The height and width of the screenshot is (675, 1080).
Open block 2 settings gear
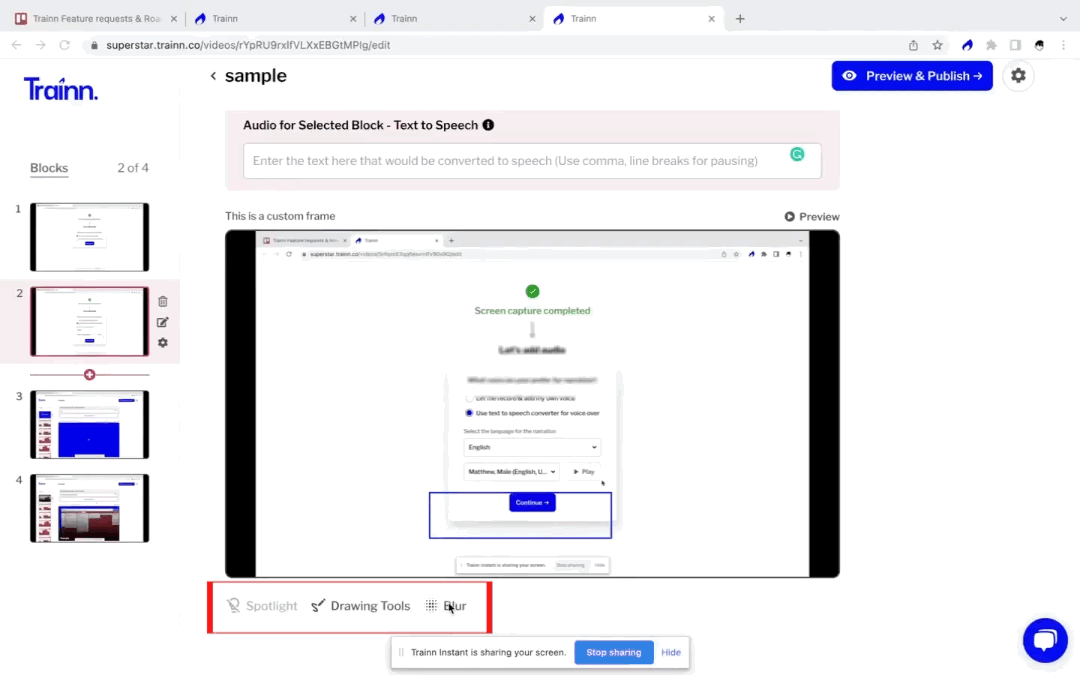coord(163,342)
